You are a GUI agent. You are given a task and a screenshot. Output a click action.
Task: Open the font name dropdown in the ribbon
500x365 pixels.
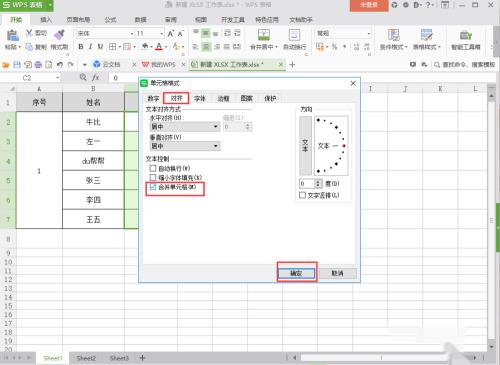pos(131,33)
